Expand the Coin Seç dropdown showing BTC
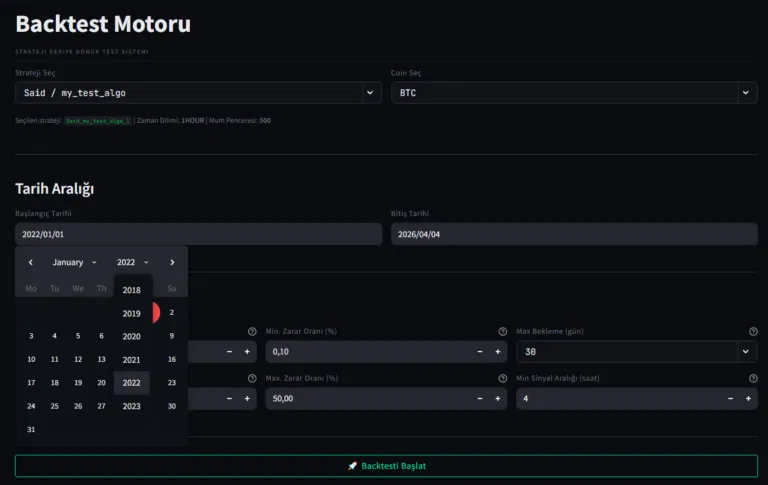The image size is (768, 485). coord(573,93)
